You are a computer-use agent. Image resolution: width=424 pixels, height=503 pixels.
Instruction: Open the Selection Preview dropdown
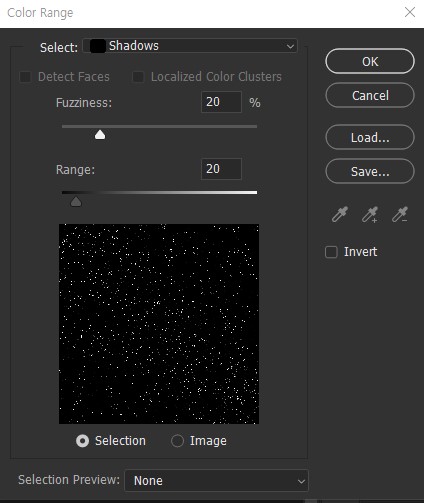216,480
